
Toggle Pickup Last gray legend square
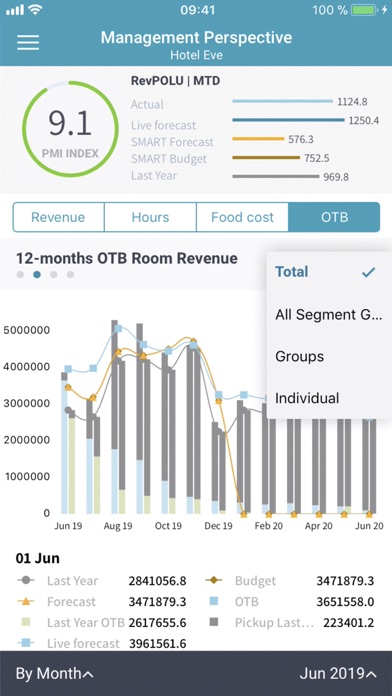coord(214,623)
